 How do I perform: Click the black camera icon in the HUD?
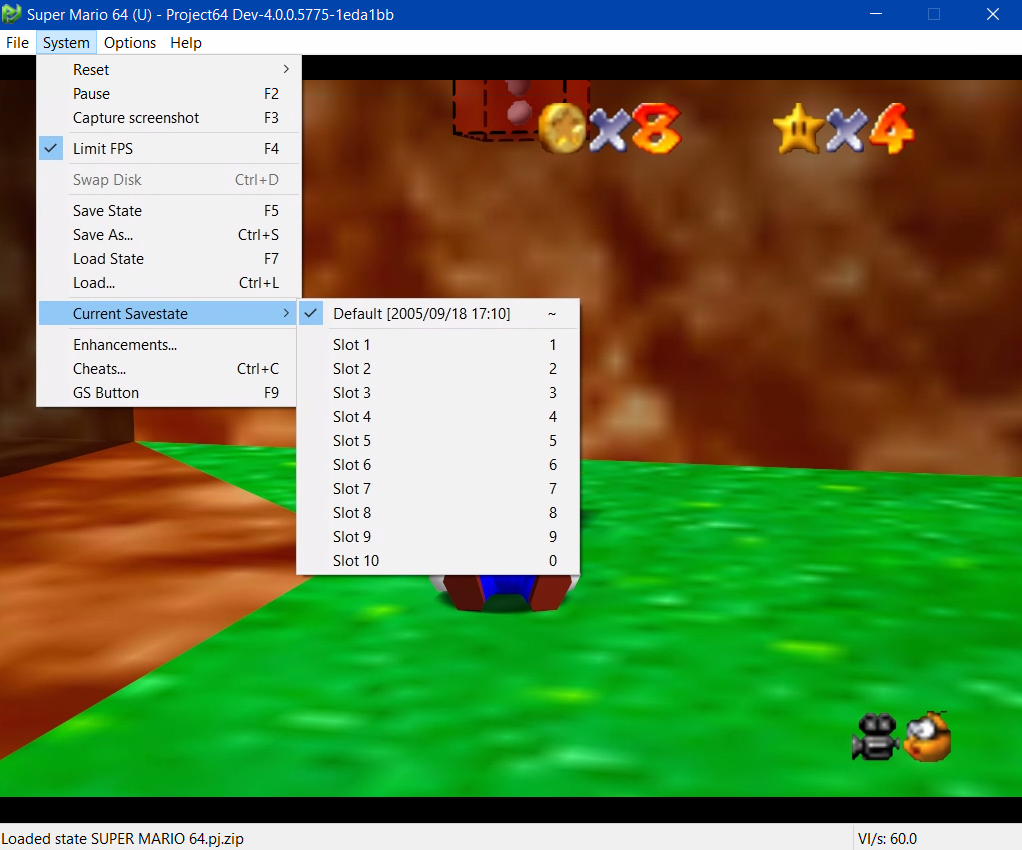tap(875, 737)
